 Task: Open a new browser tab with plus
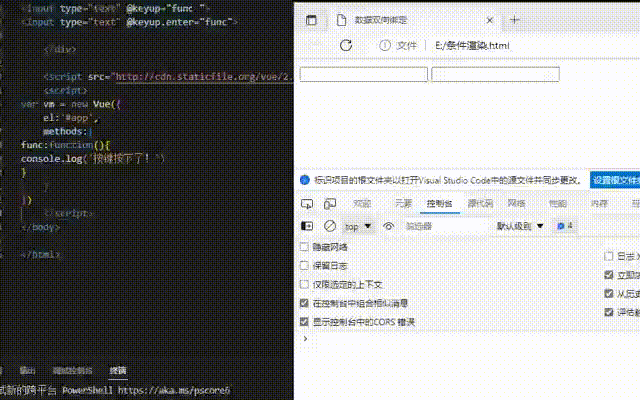(515, 20)
